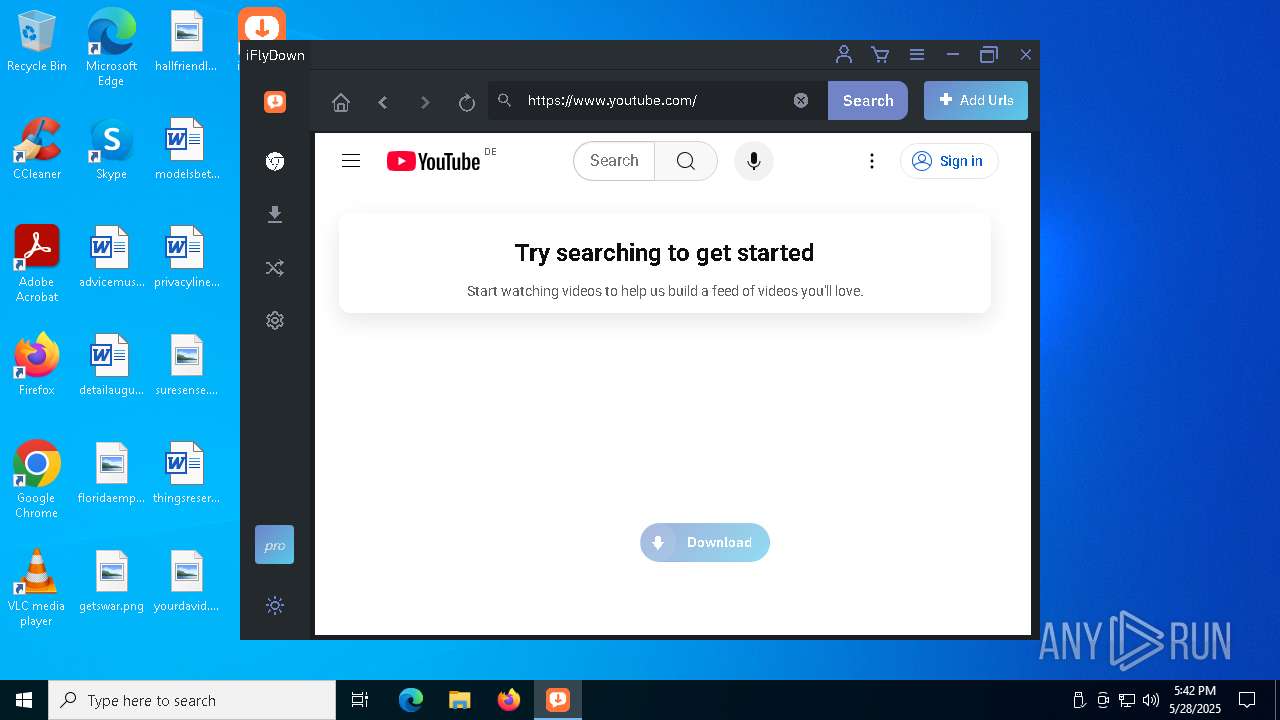Select the floridaemp image file on desktop
The height and width of the screenshot is (720, 1280).
[111, 473]
